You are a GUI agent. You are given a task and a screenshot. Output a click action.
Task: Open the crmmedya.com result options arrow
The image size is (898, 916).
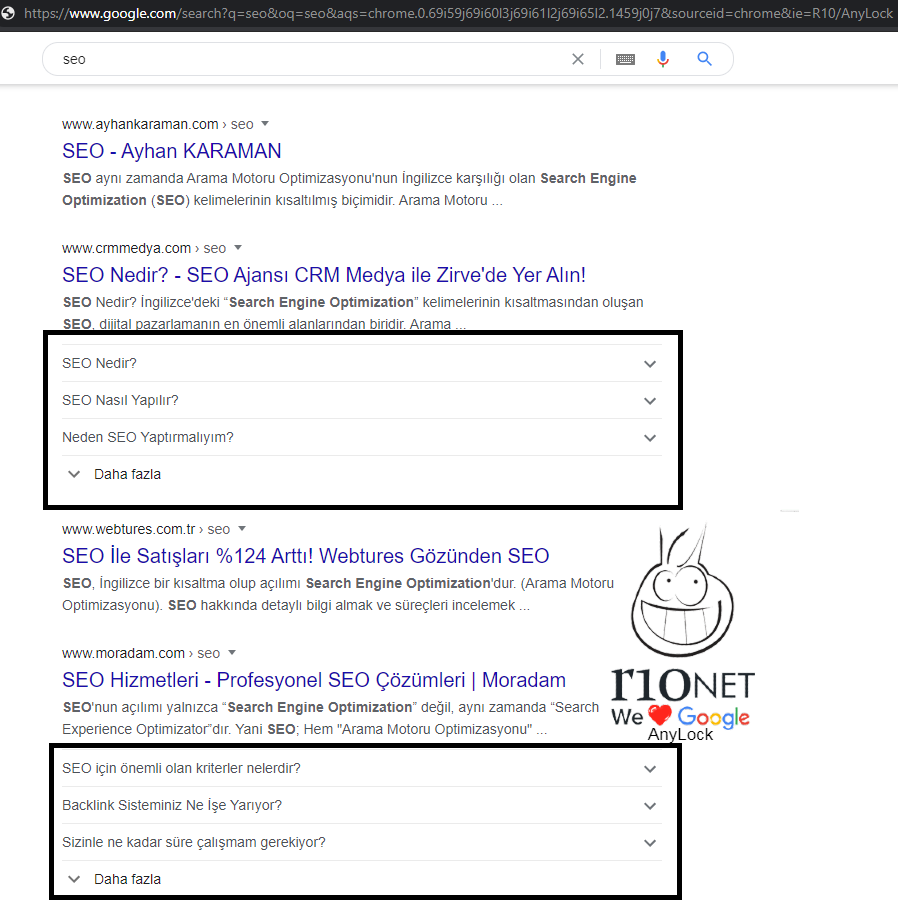(238, 248)
